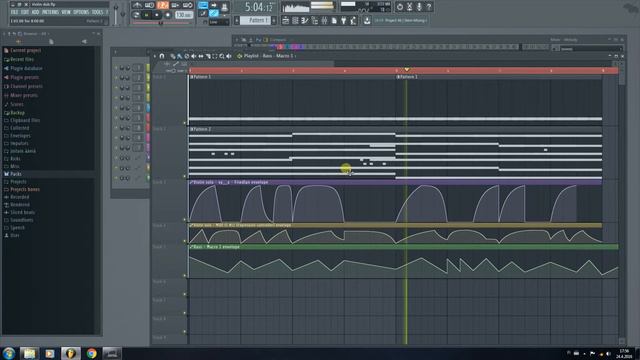This screenshot has width=640, height=360.
Task: Click the browser reread file icon
Action: click(51, 41)
